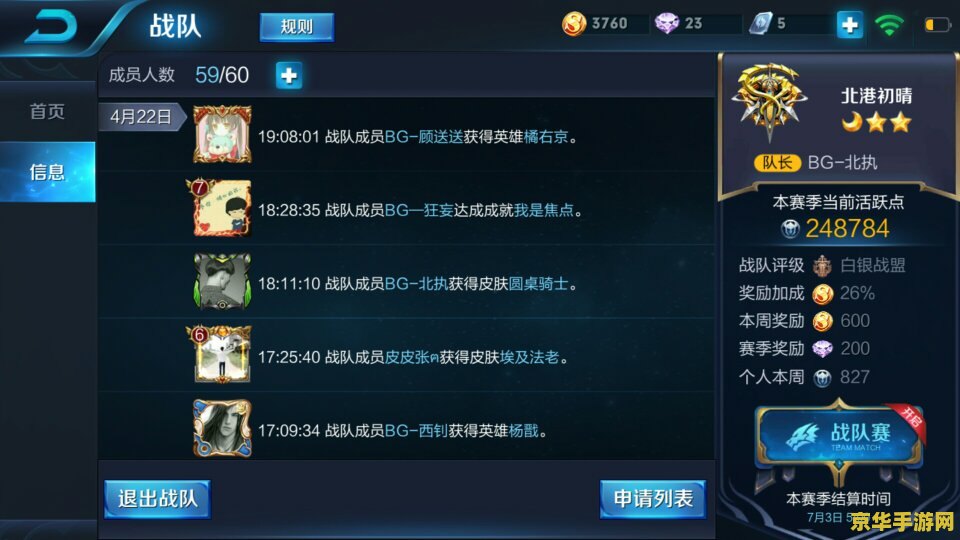Click the blue ticket currency icon

pyautogui.click(x=760, y=23)
